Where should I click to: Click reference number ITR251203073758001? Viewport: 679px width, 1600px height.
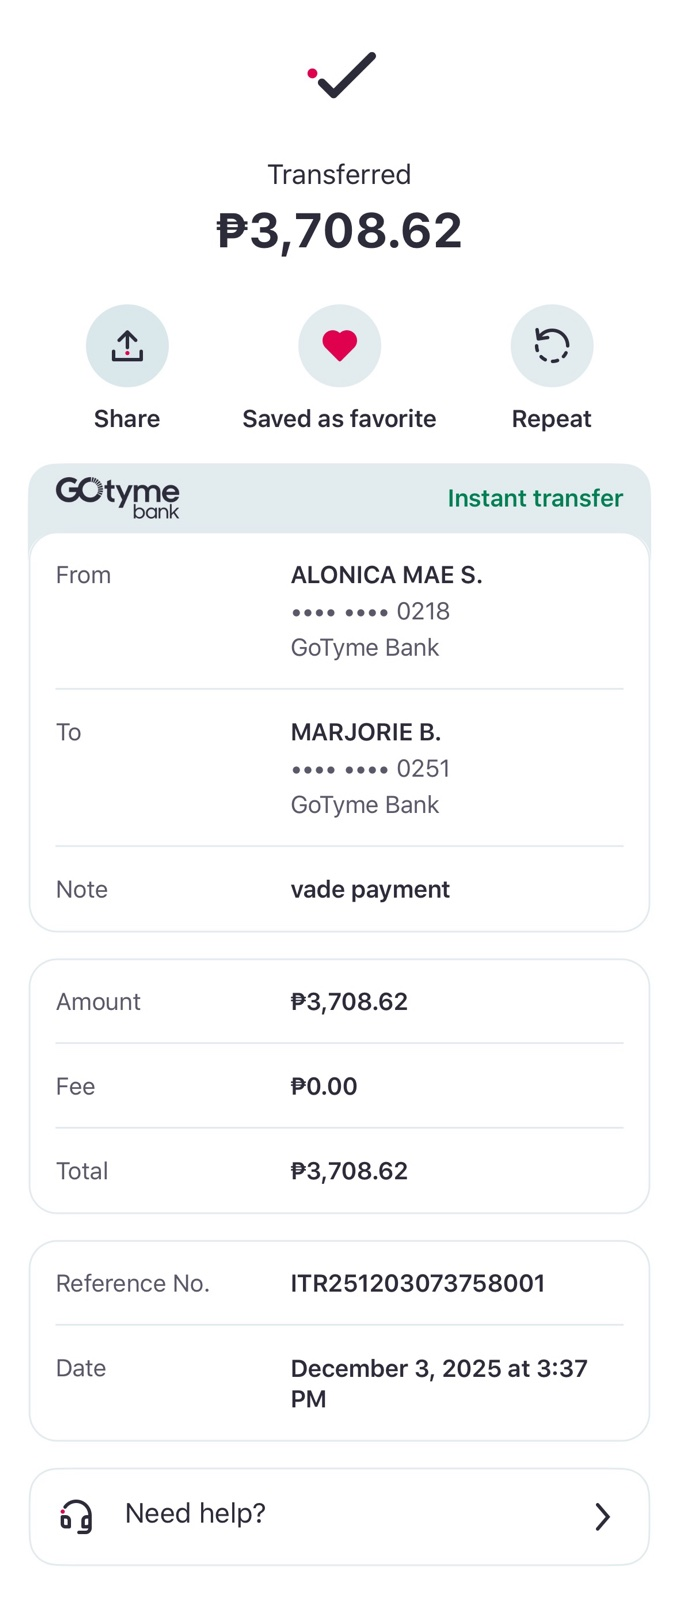(417, 1283)
